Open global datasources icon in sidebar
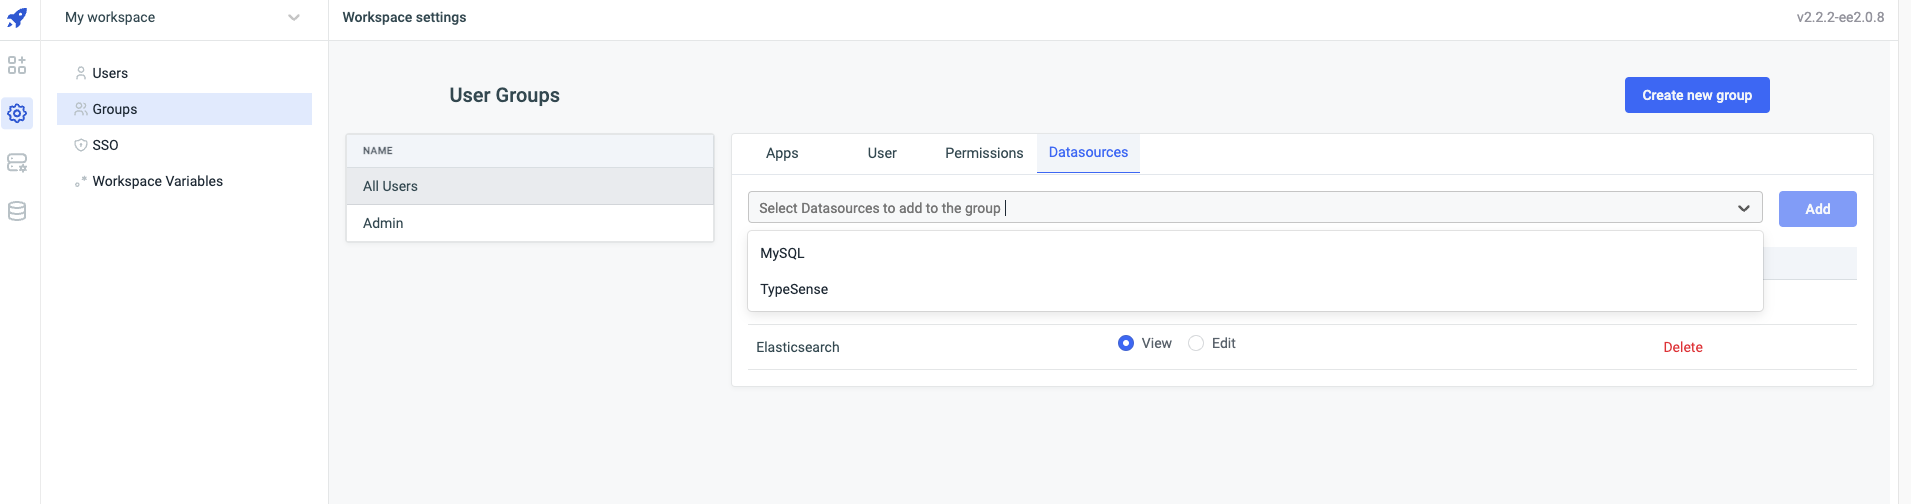This screenshot has height=504, width=1911. tap(17, 163)
